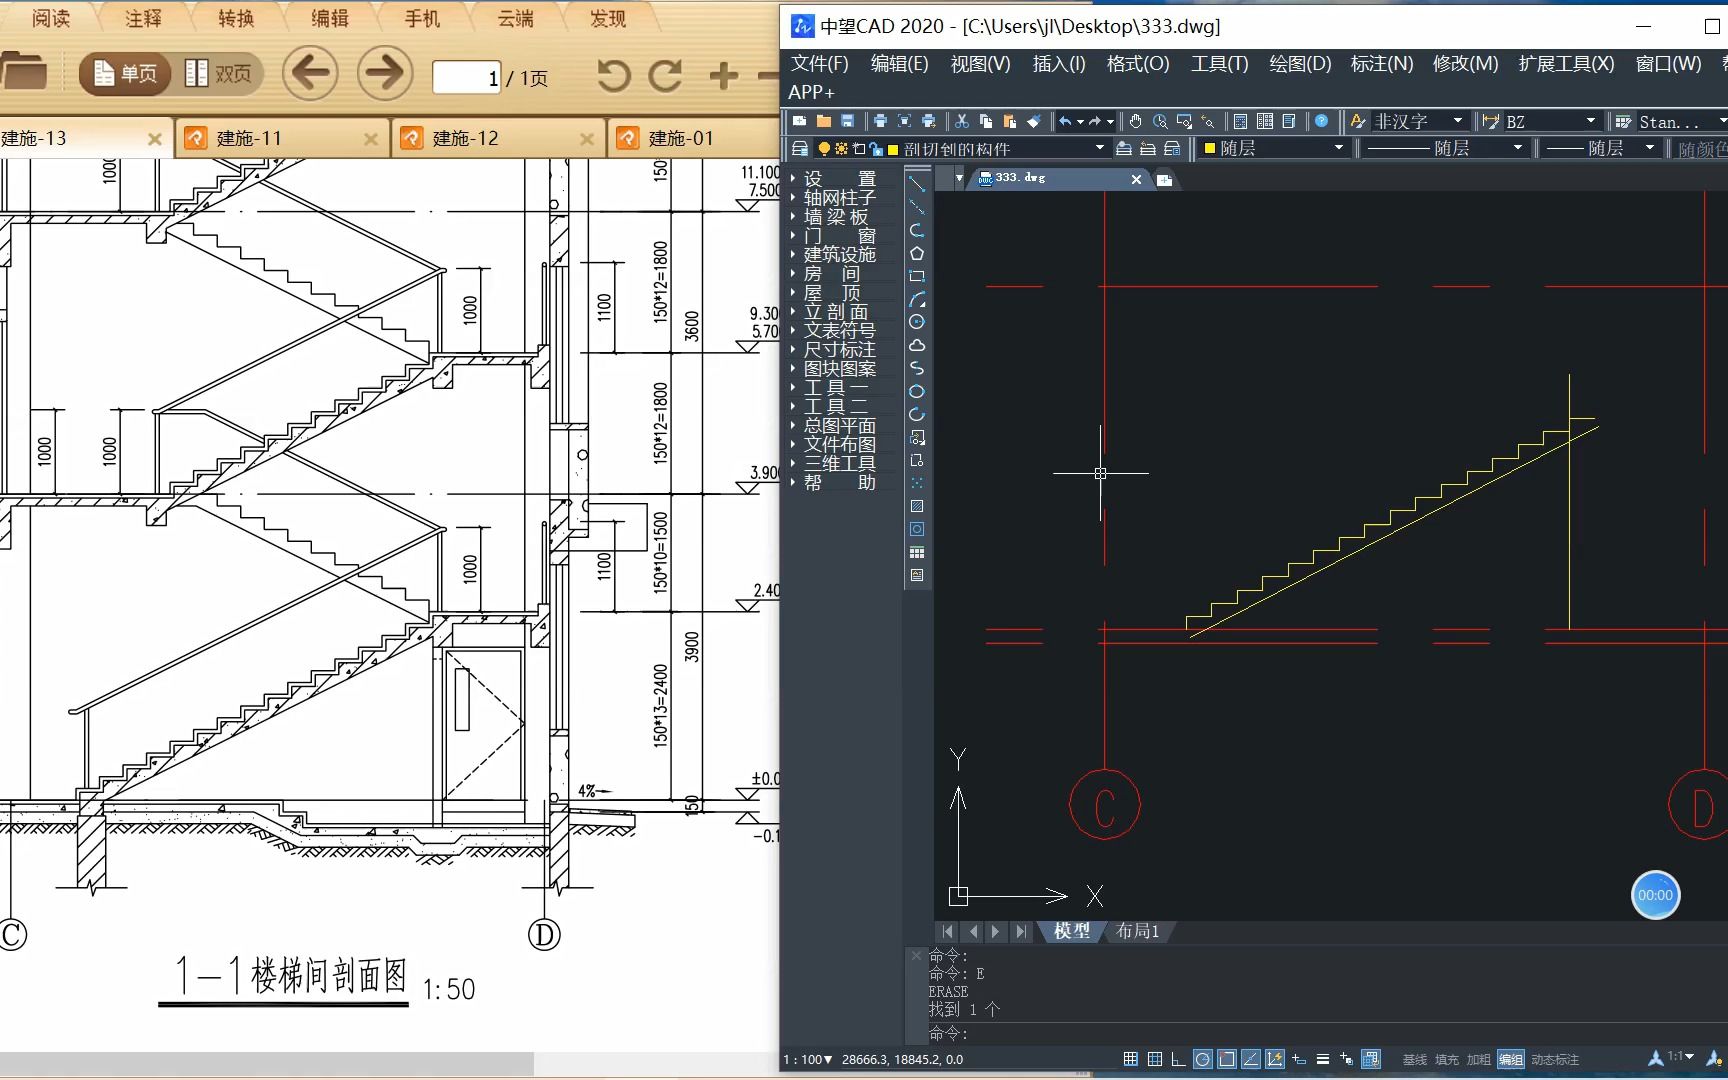Select the Polyline tool
The width and height of the screenshot is (1728, 1080).
917,230
